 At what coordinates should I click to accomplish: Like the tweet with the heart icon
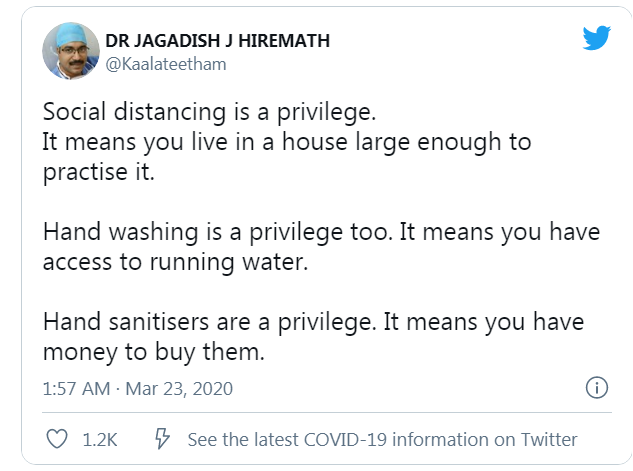click(57, 439)
